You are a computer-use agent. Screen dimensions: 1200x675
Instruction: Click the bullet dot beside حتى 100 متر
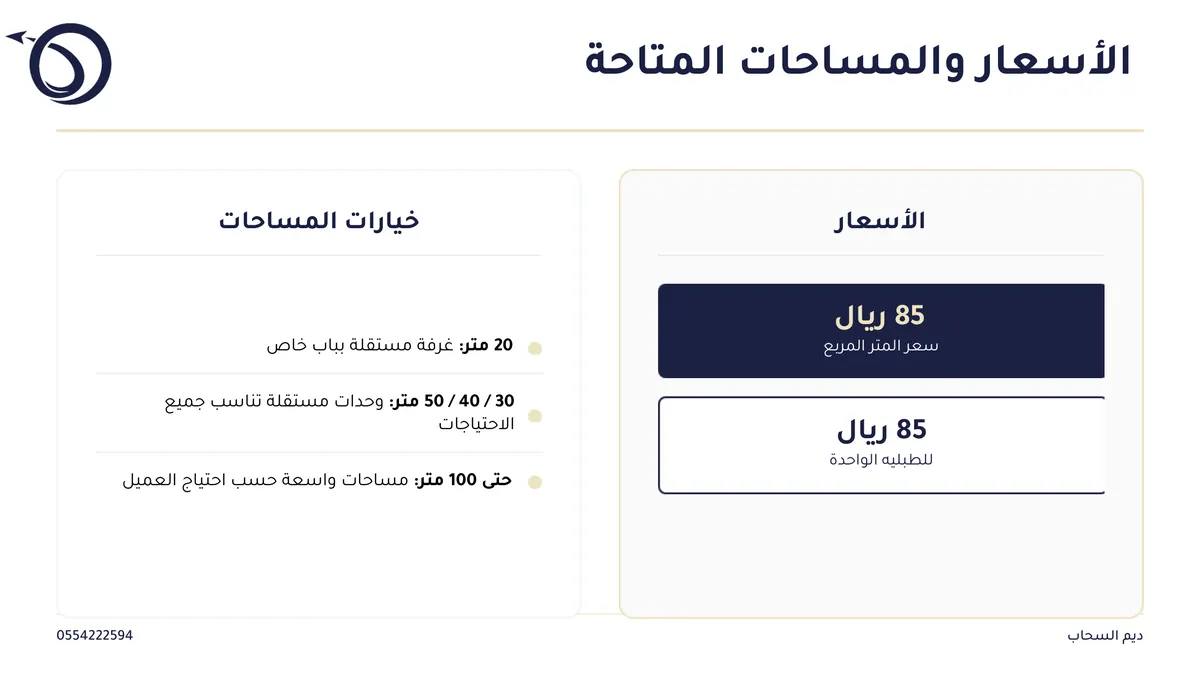click(x=535, y=483)
